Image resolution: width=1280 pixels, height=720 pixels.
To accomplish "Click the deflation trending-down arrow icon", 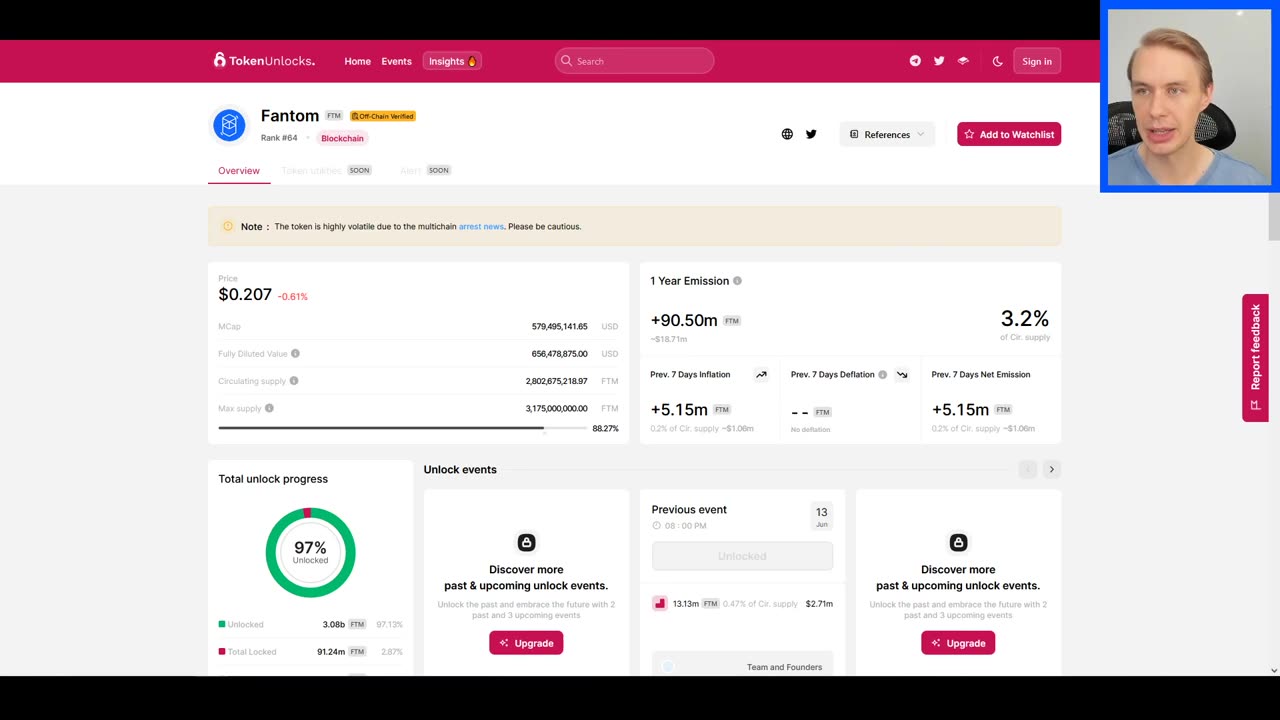I will tap(902, 375).
